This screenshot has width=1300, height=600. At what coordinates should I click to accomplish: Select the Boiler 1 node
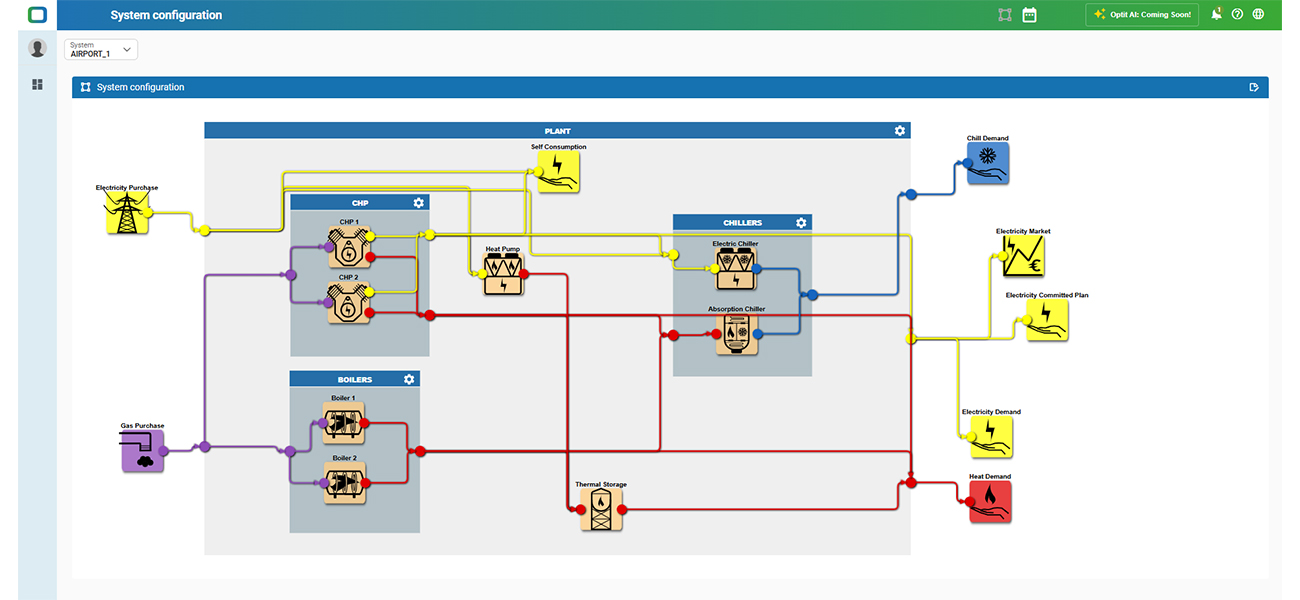pos(344,423)
